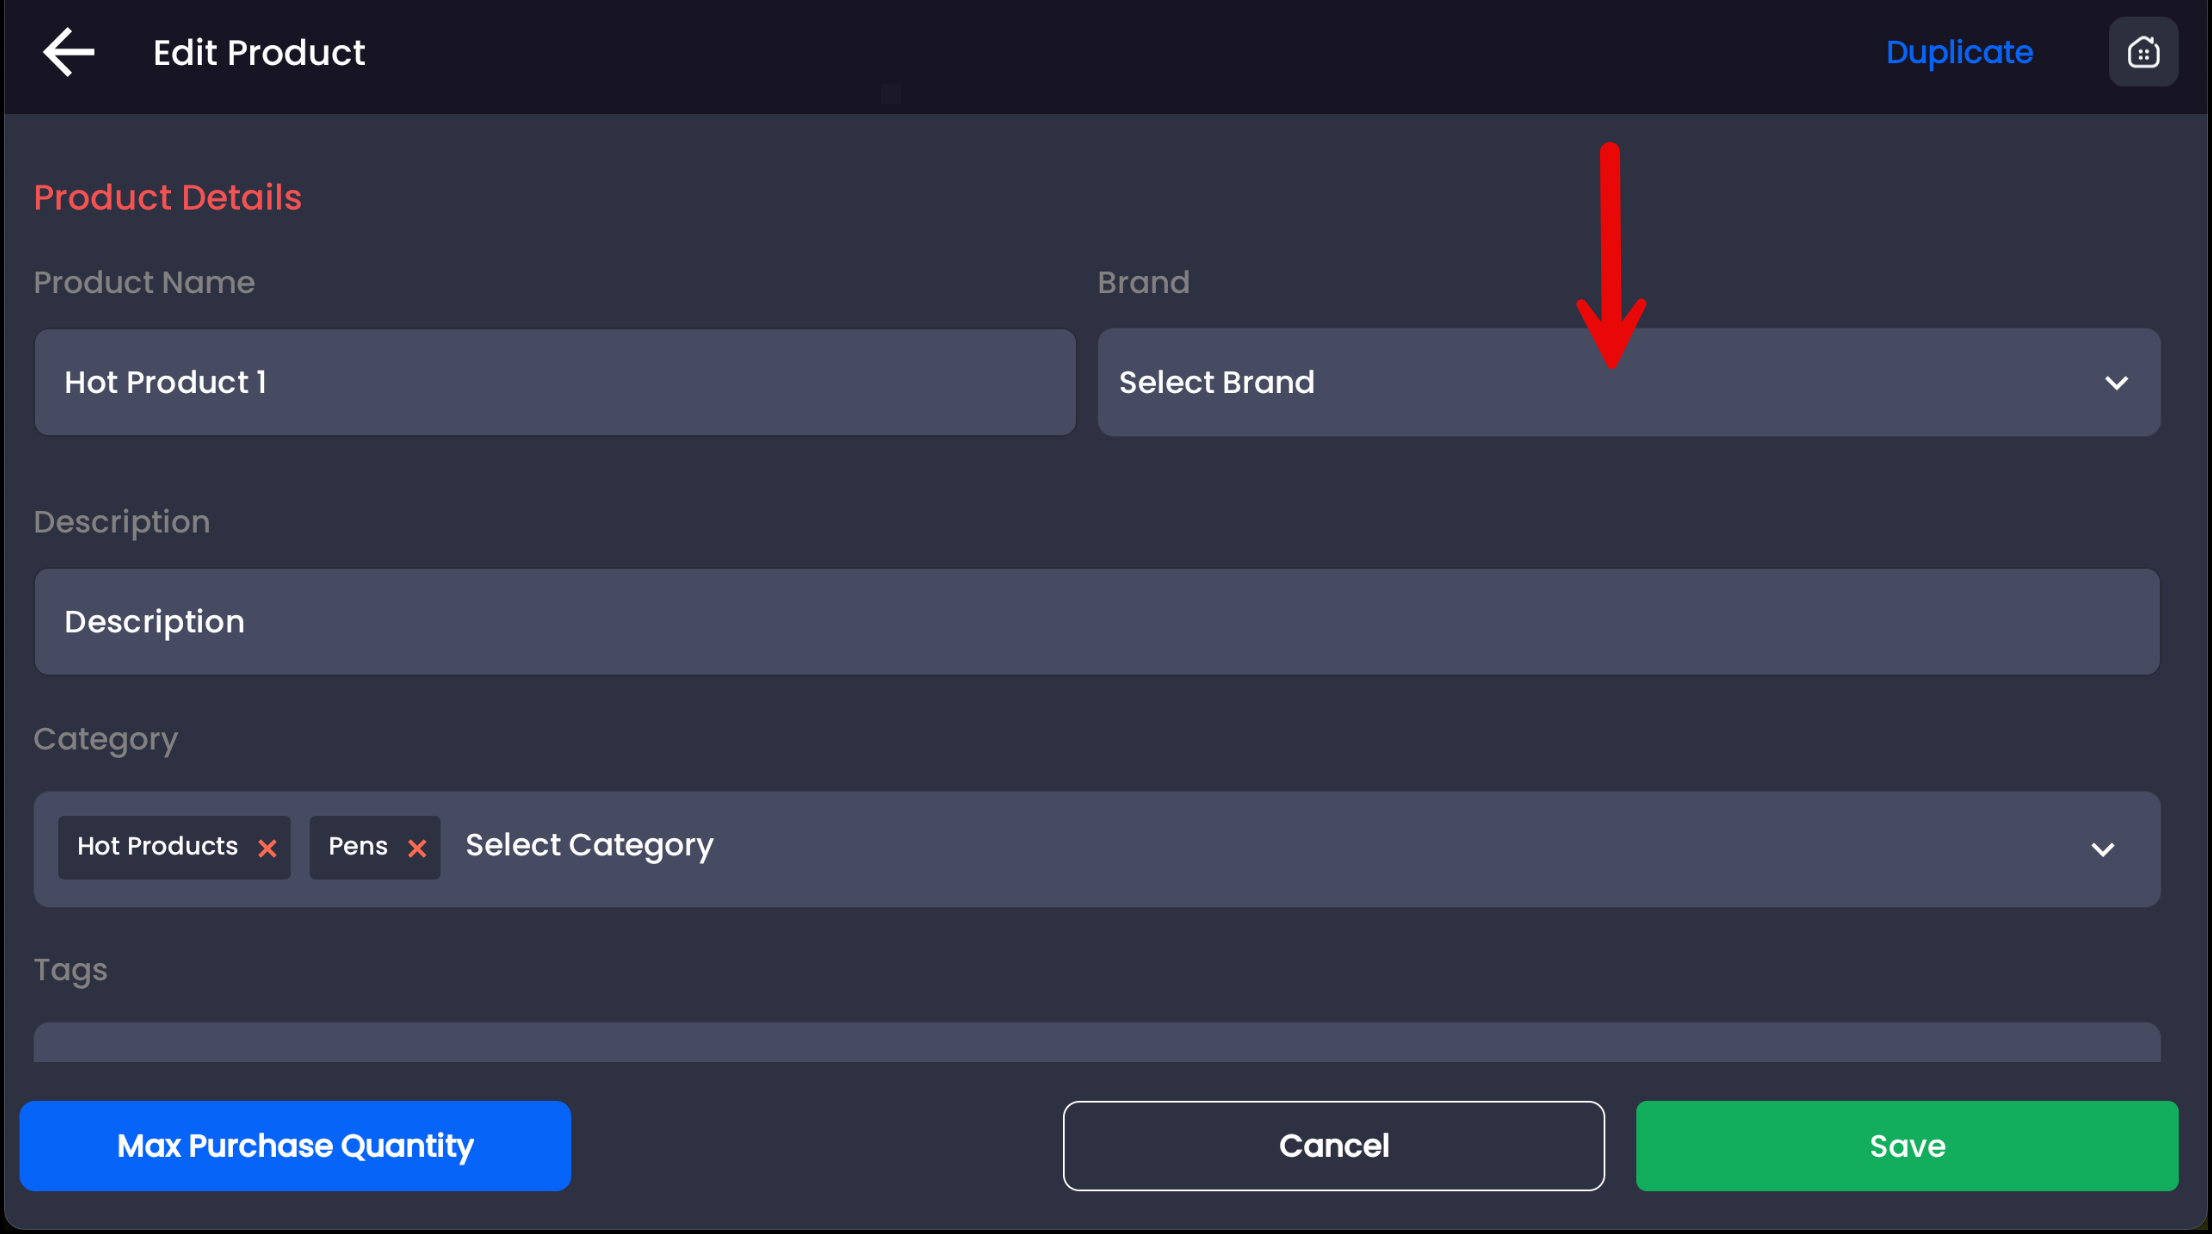Viewport: 2212px width, 1234px height.
Task: Click the Category field label
Action: pos(105,739)
